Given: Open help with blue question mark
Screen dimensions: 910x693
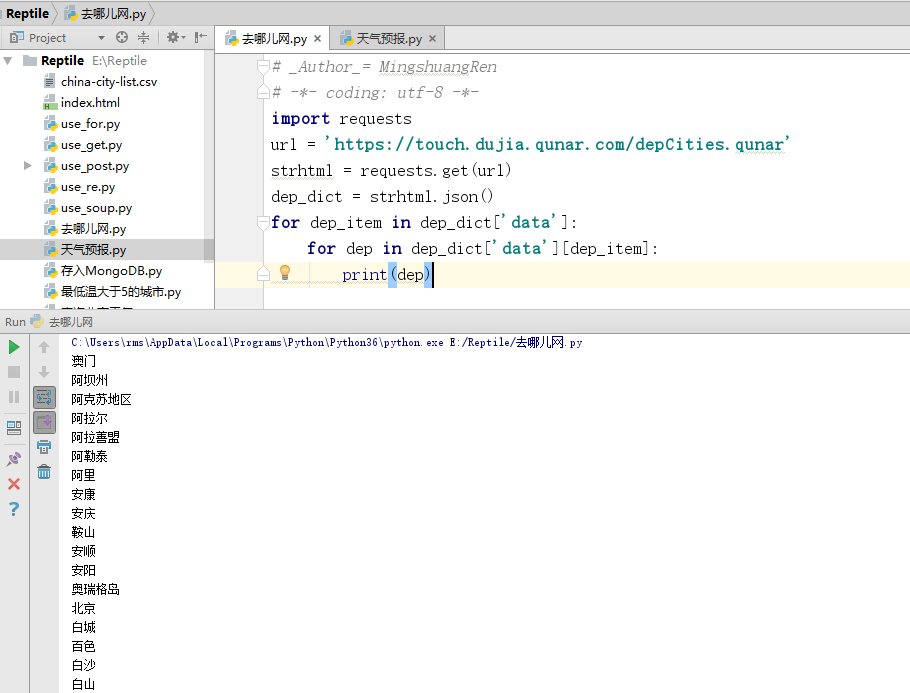Looking at the screenshot, I should point(14,509).
